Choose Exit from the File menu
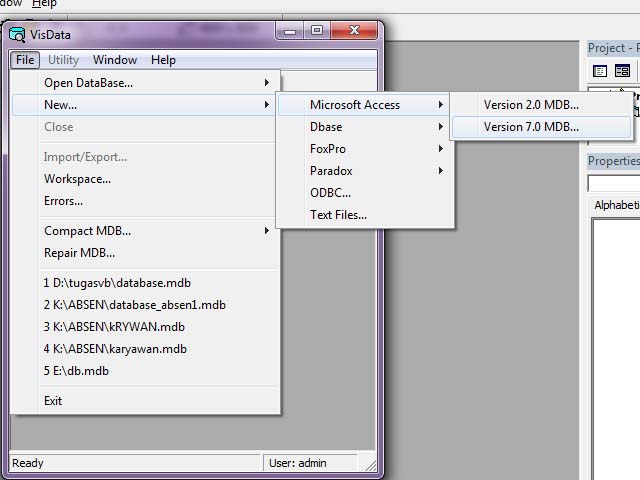Screen dimensions: 640x480 coord(146,401)
